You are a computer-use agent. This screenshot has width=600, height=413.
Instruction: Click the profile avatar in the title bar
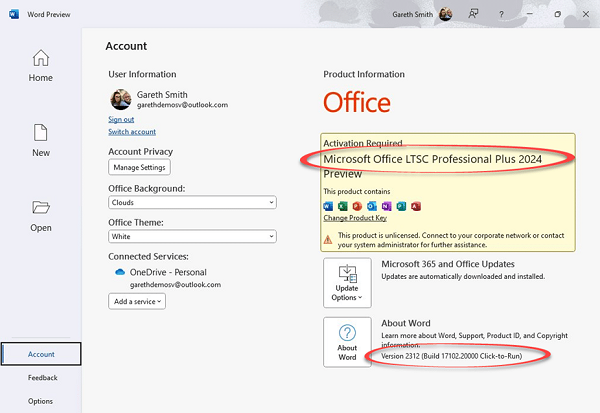pos(445,14)
